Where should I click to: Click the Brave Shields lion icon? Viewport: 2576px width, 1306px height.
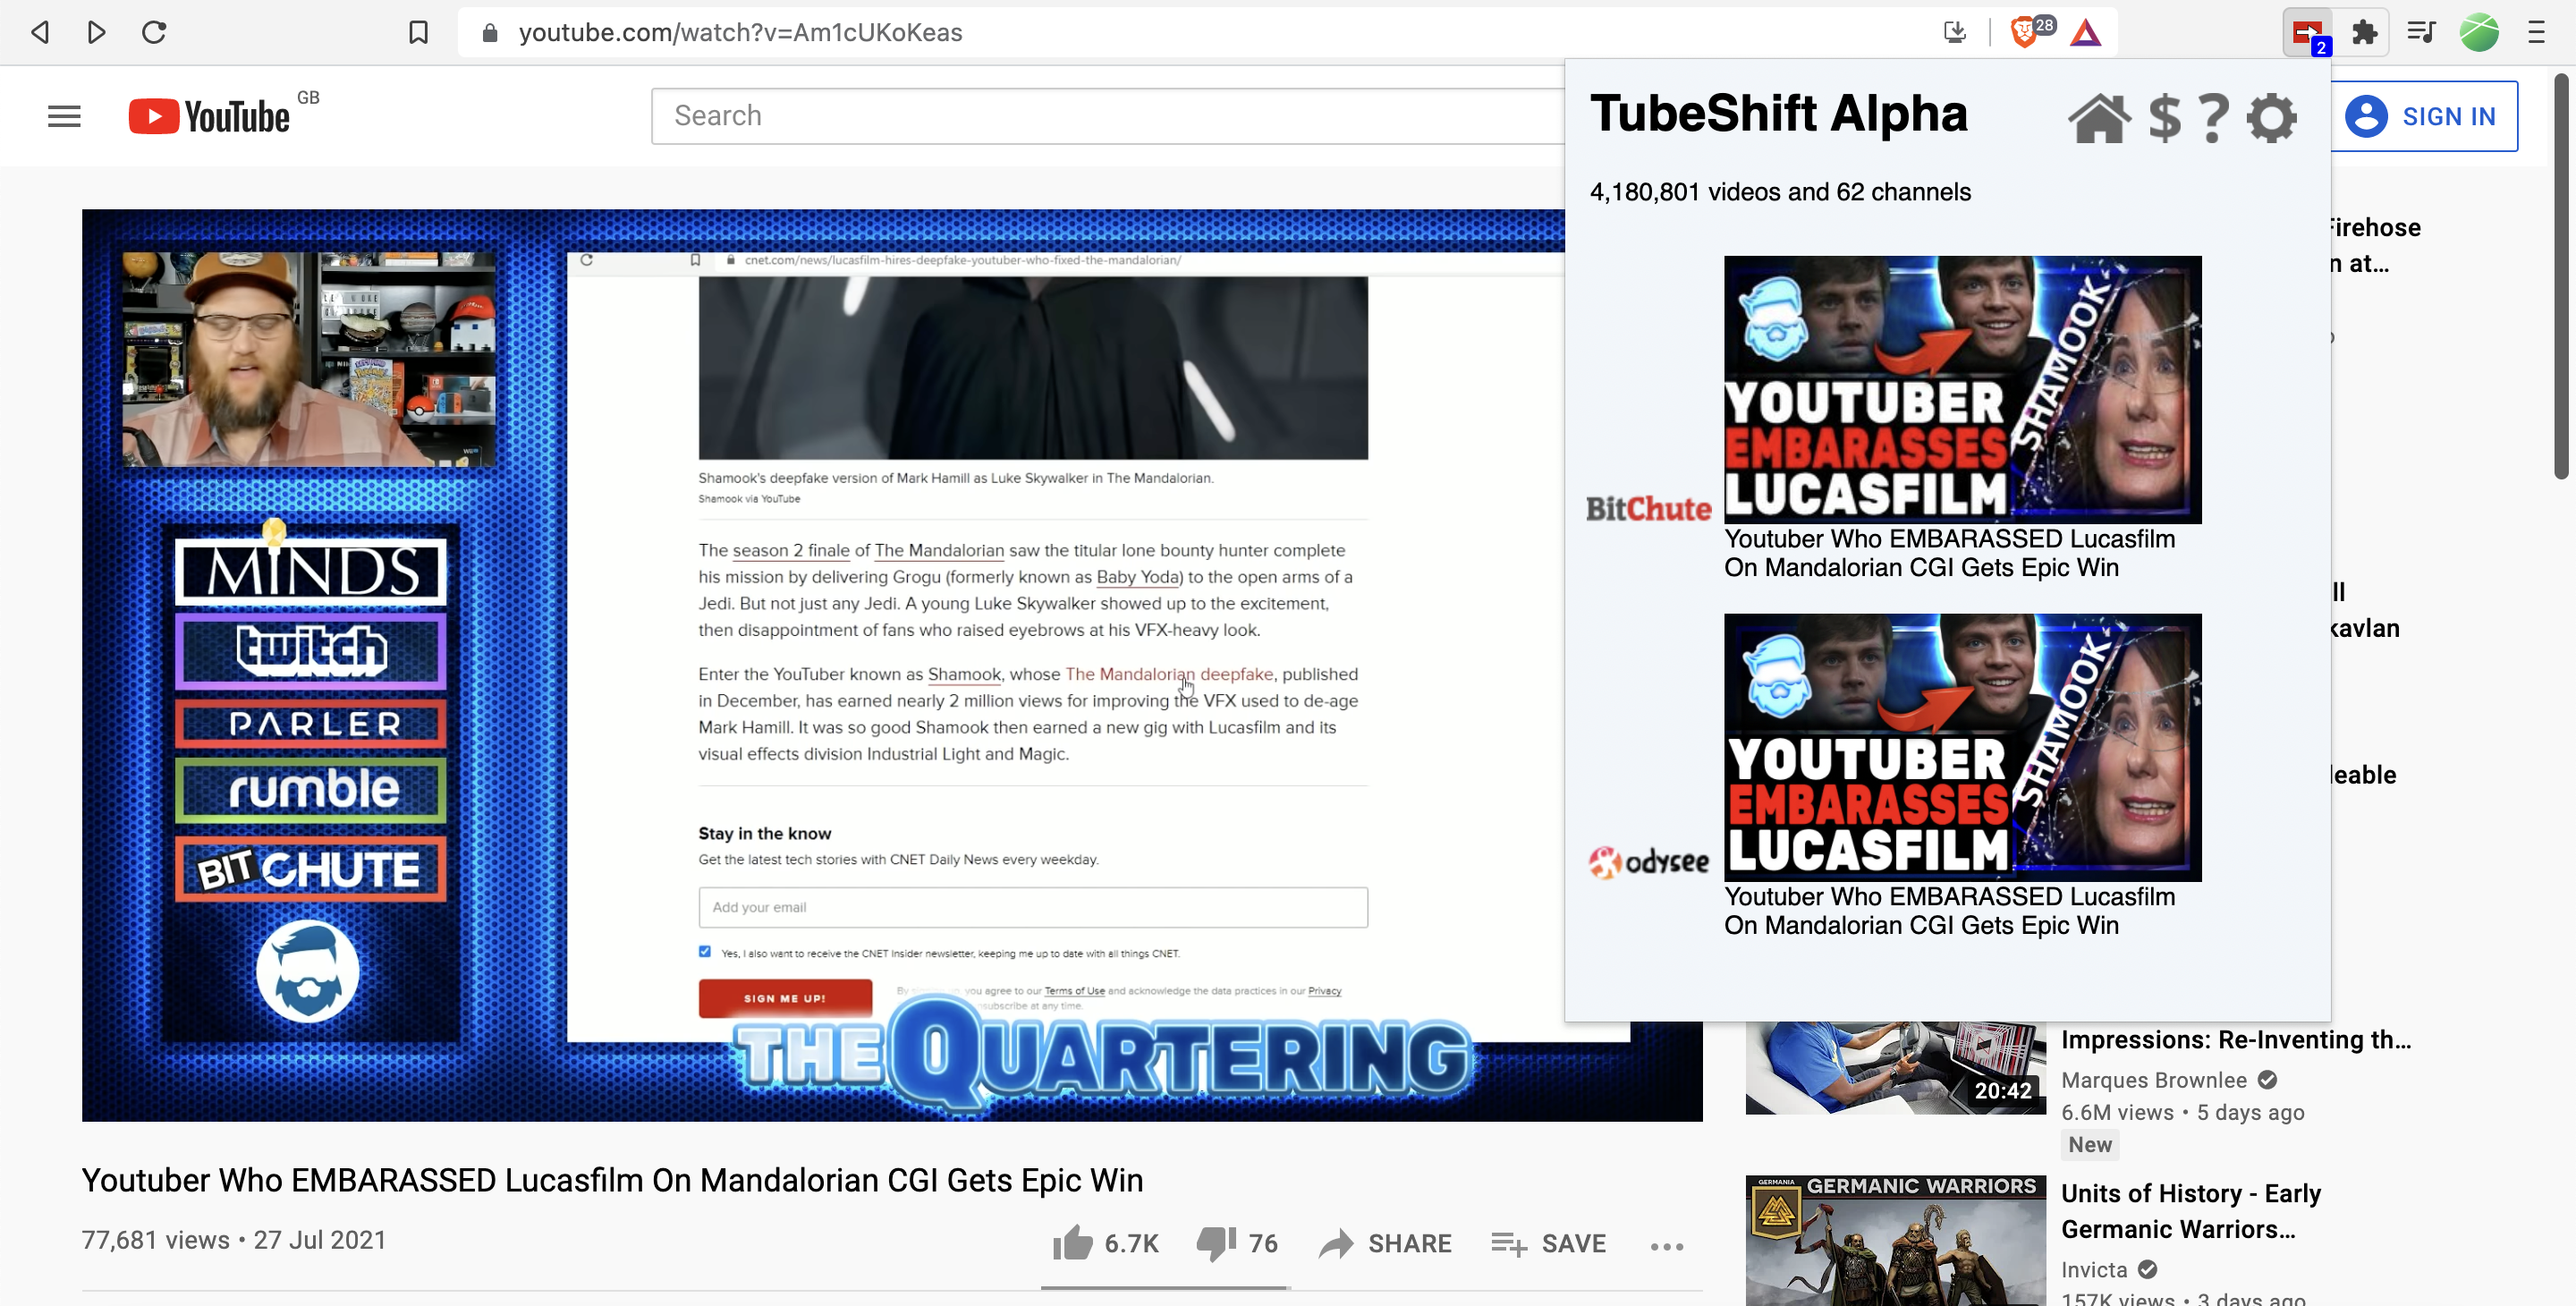(2022, 33)
